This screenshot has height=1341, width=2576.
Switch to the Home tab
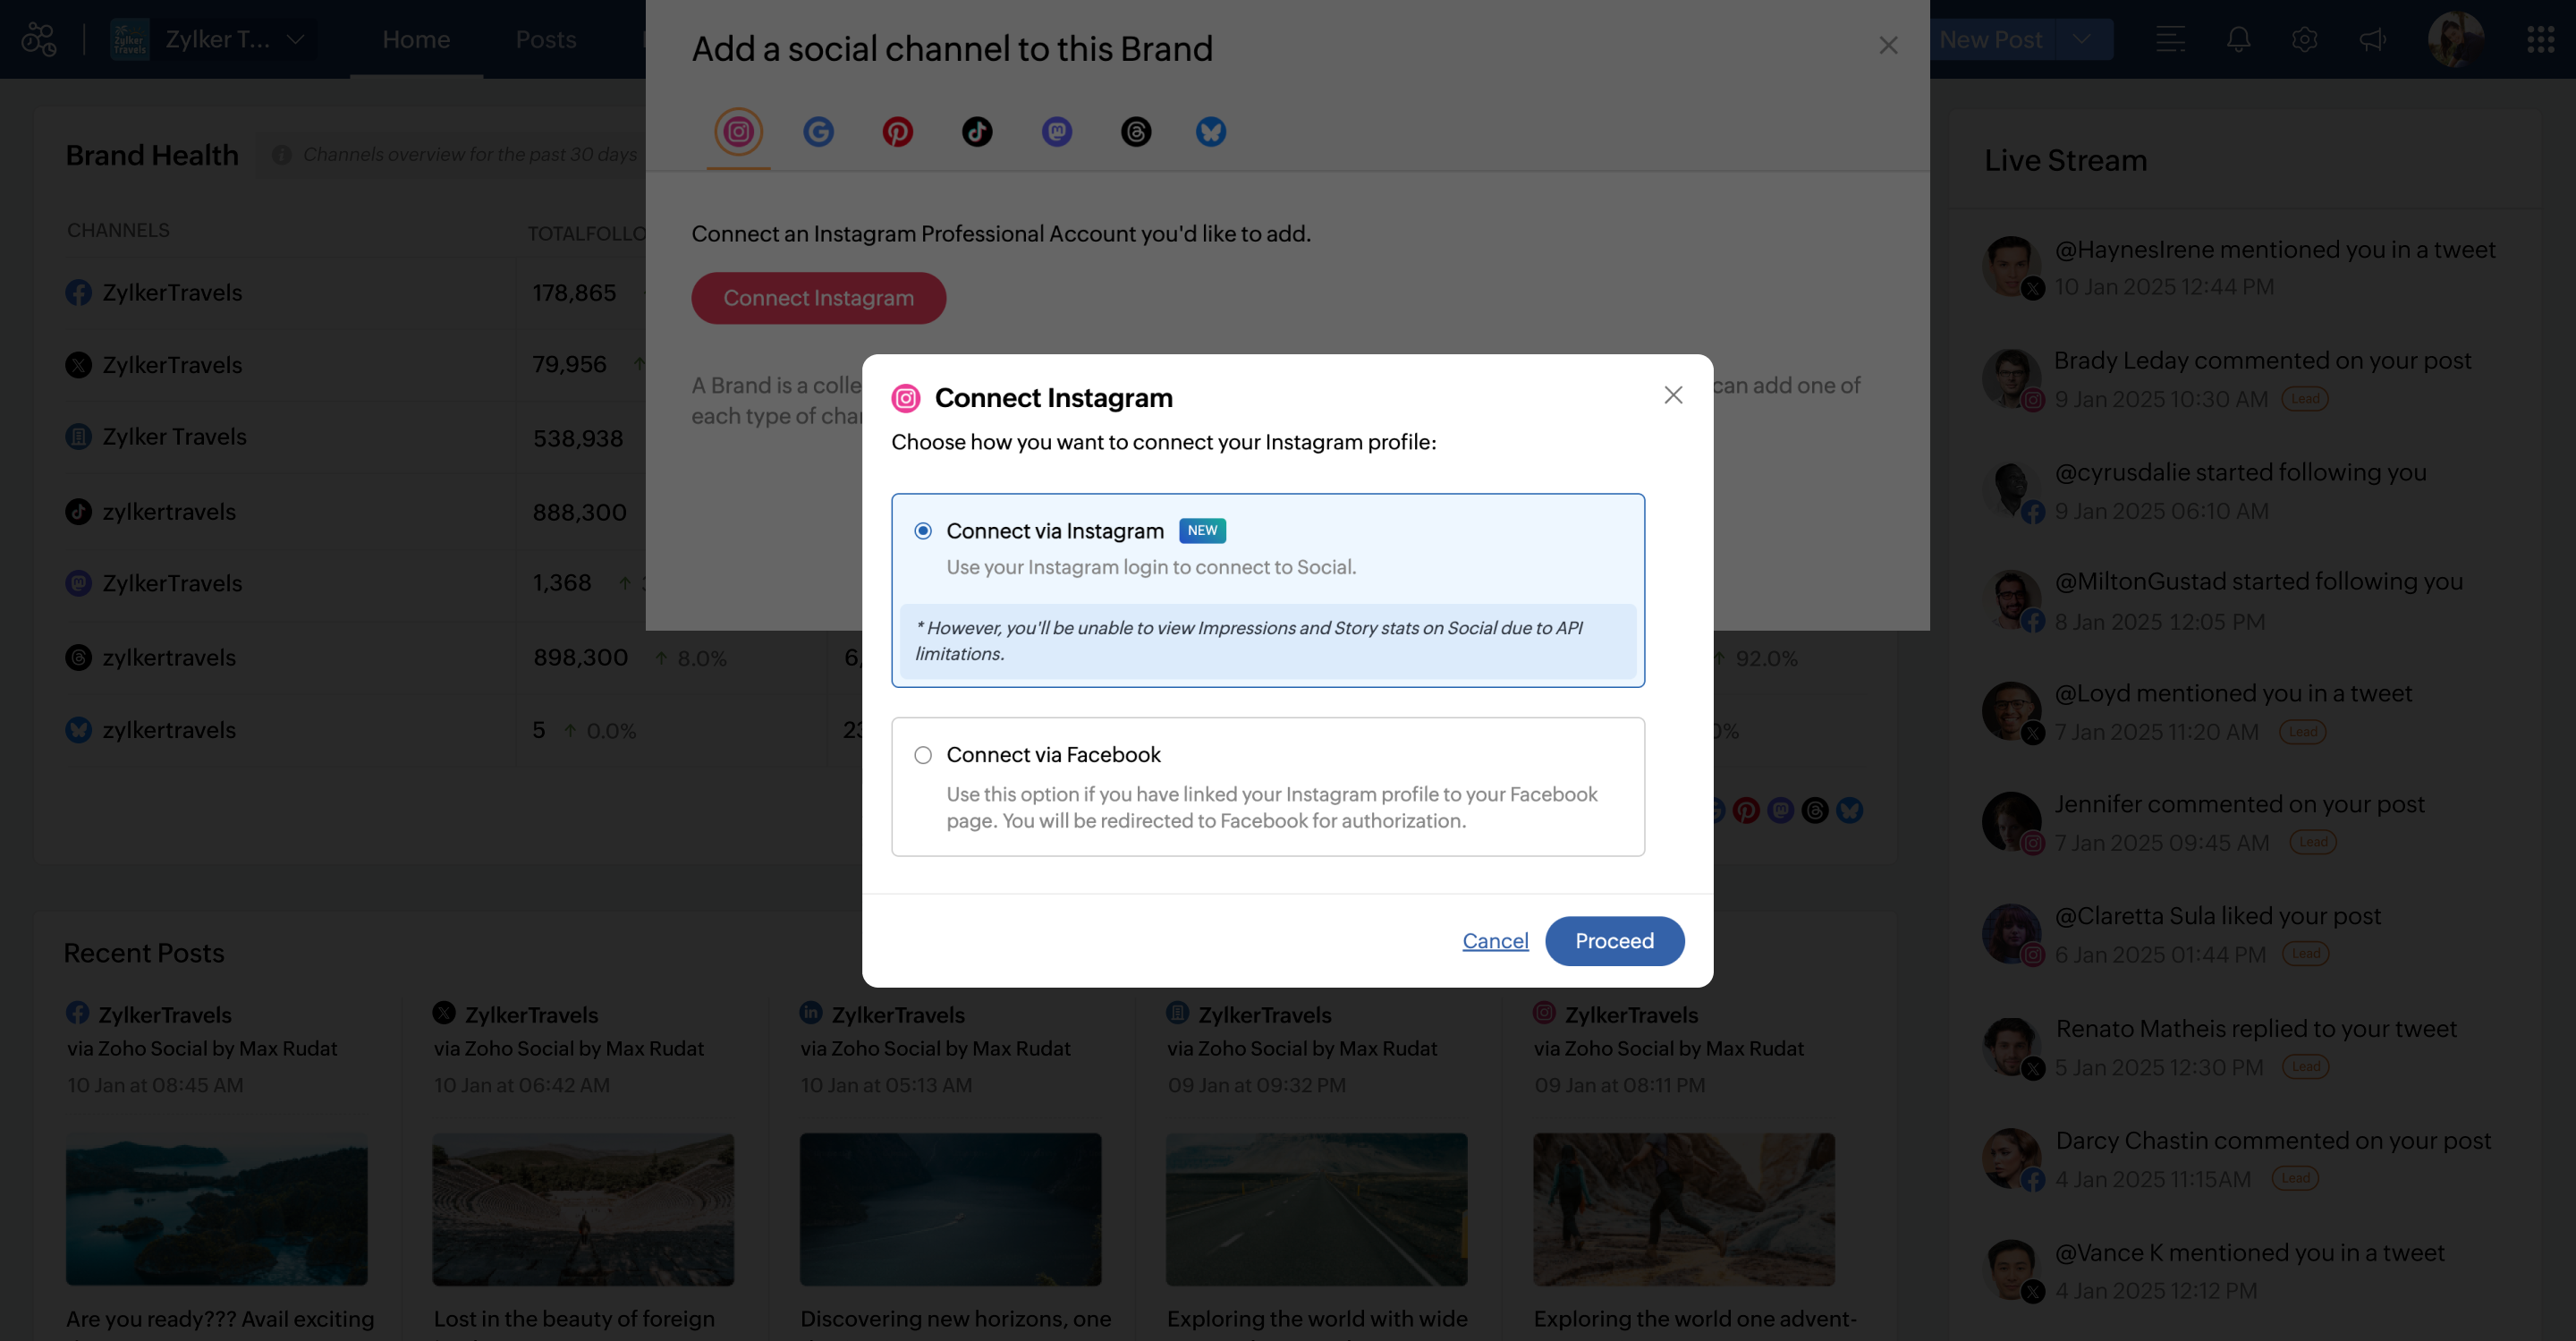[416, 39]
